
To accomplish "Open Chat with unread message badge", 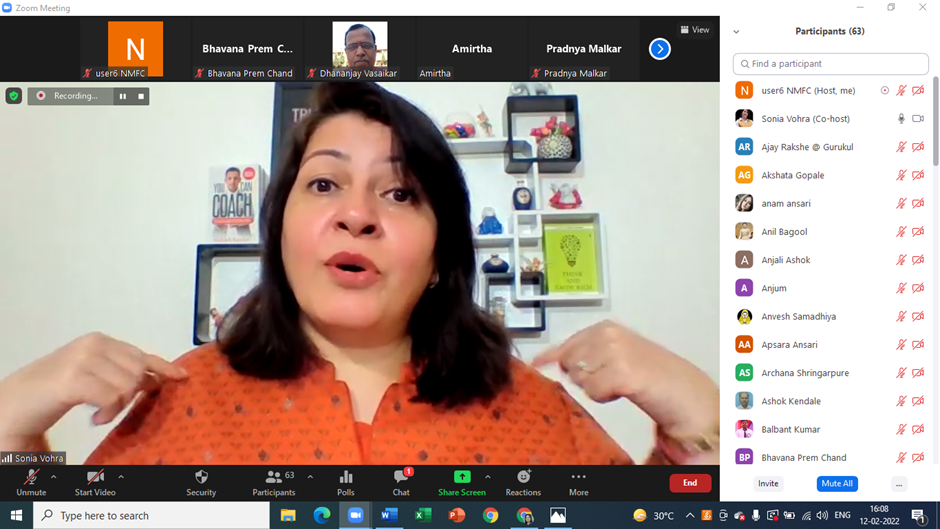I will coord(401,478).
